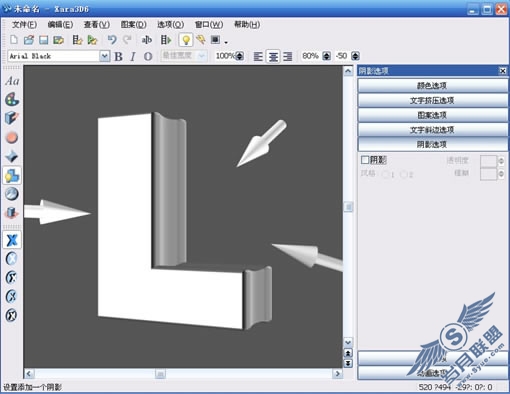The height and width of the screenshot is (394, 510).
Task: Click the yellow lights pin icon
Action: tap(201, 40)
